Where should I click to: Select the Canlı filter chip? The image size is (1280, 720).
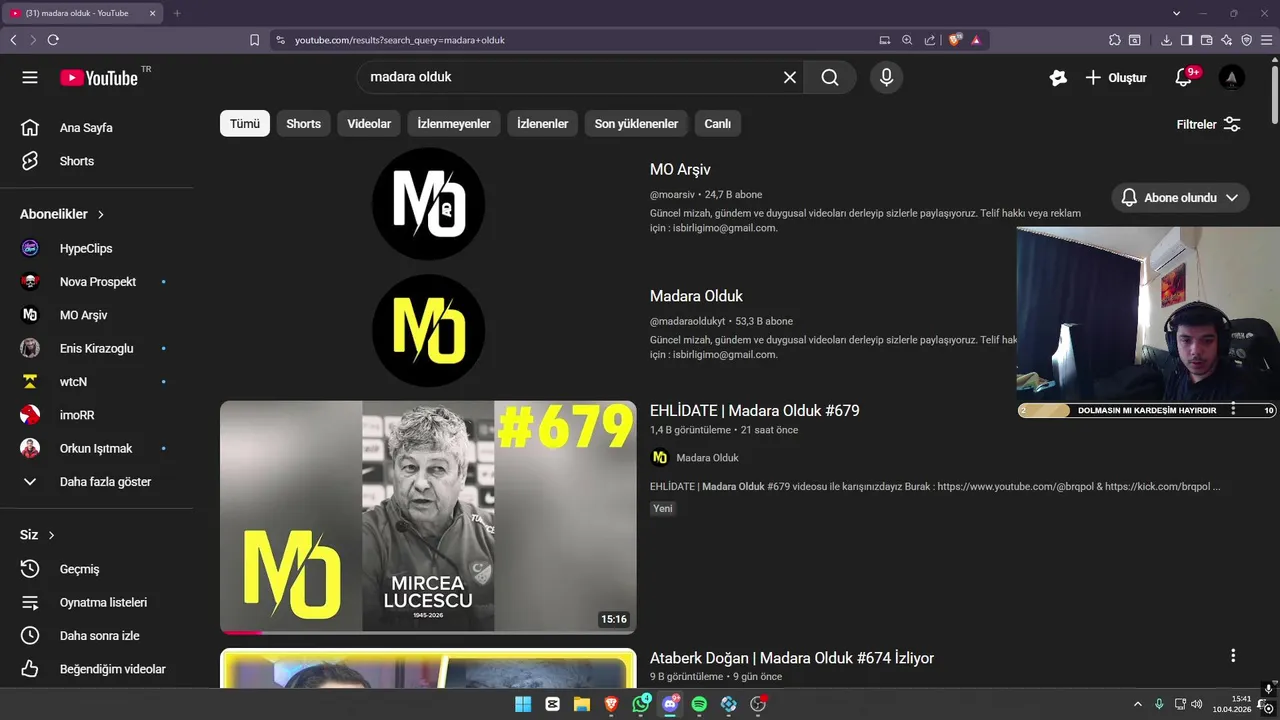718,124
